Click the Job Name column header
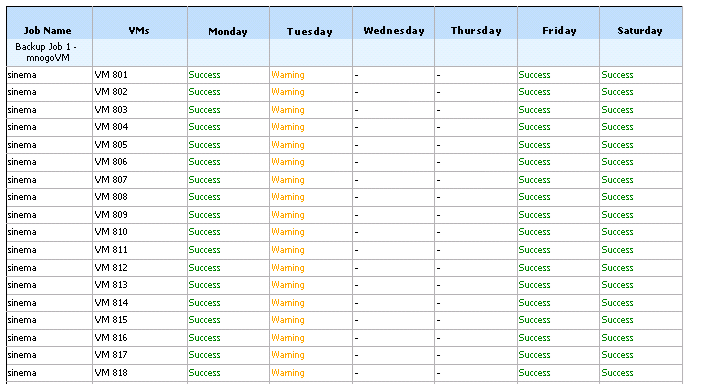Screen dimensions: 701x384 point(47,30)
